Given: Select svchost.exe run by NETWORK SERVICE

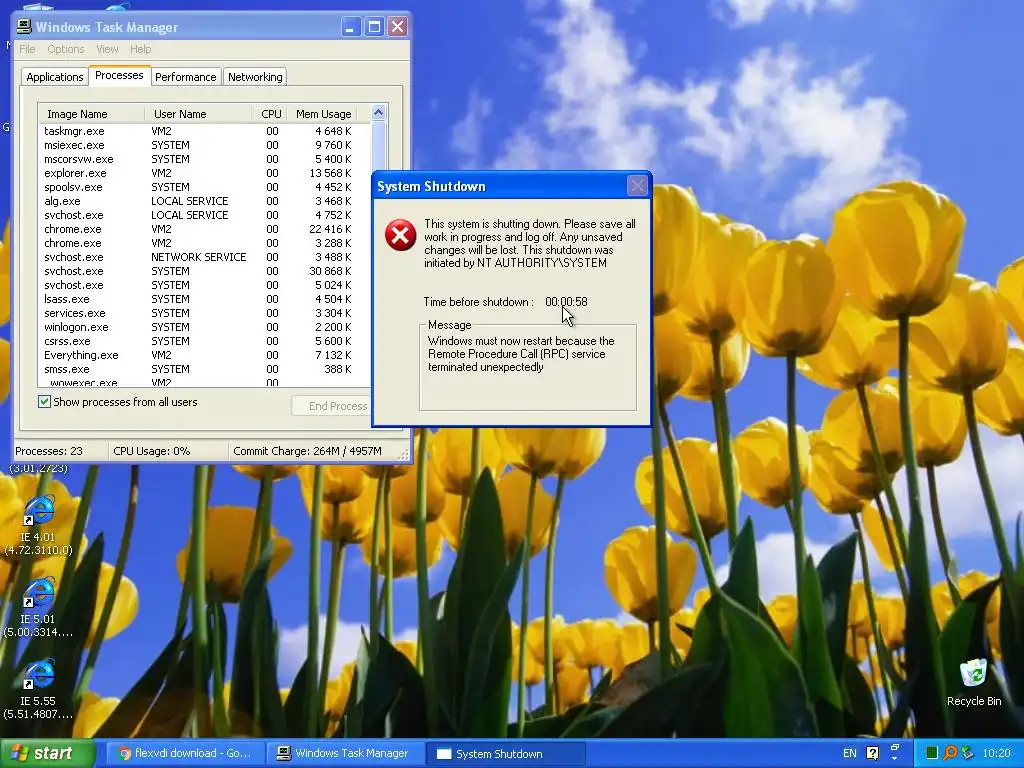Looking at the screenshot, I should click(204, 257).
